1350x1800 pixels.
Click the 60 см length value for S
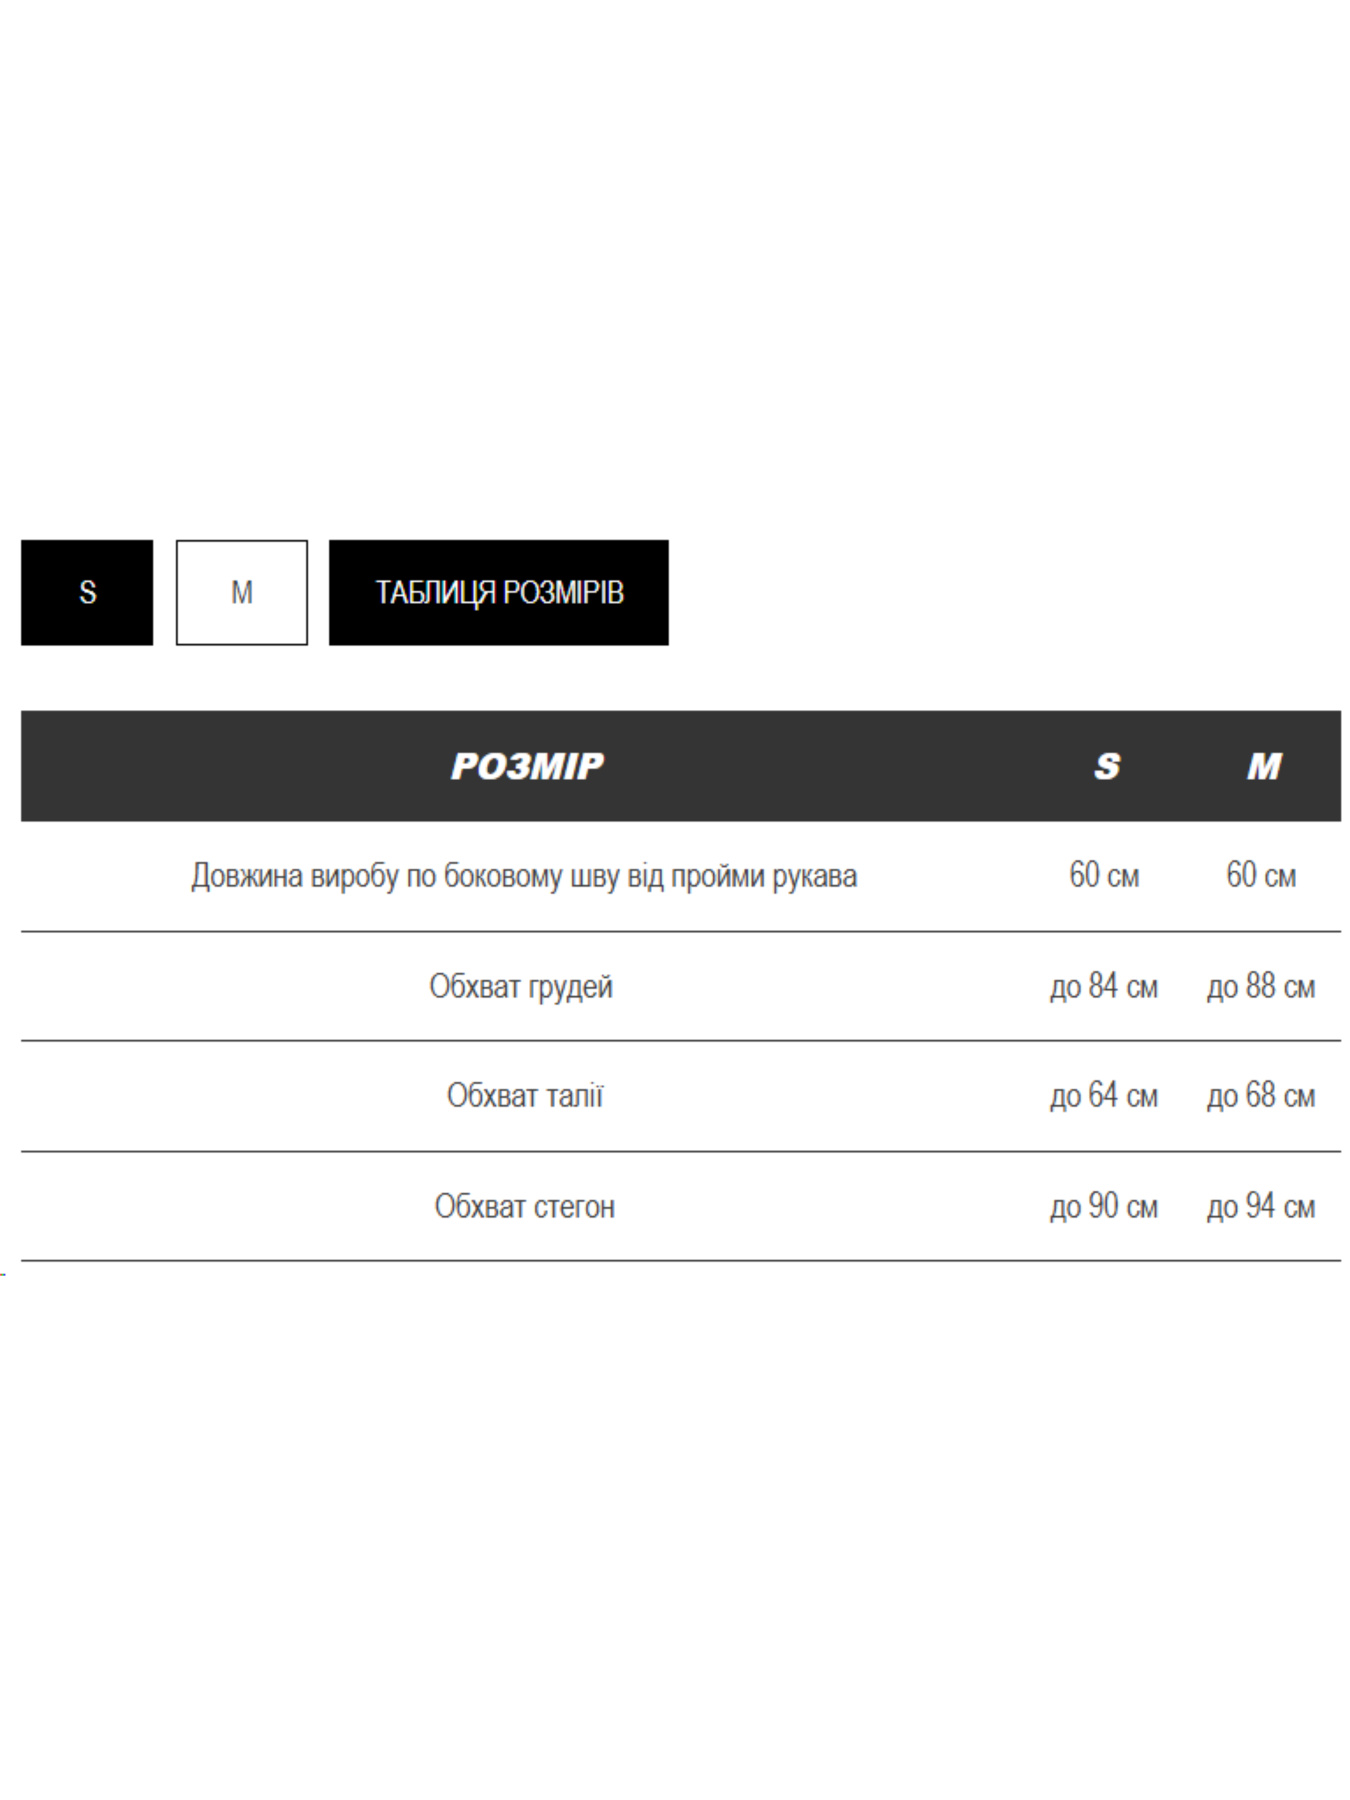(x=1104, y=876)
